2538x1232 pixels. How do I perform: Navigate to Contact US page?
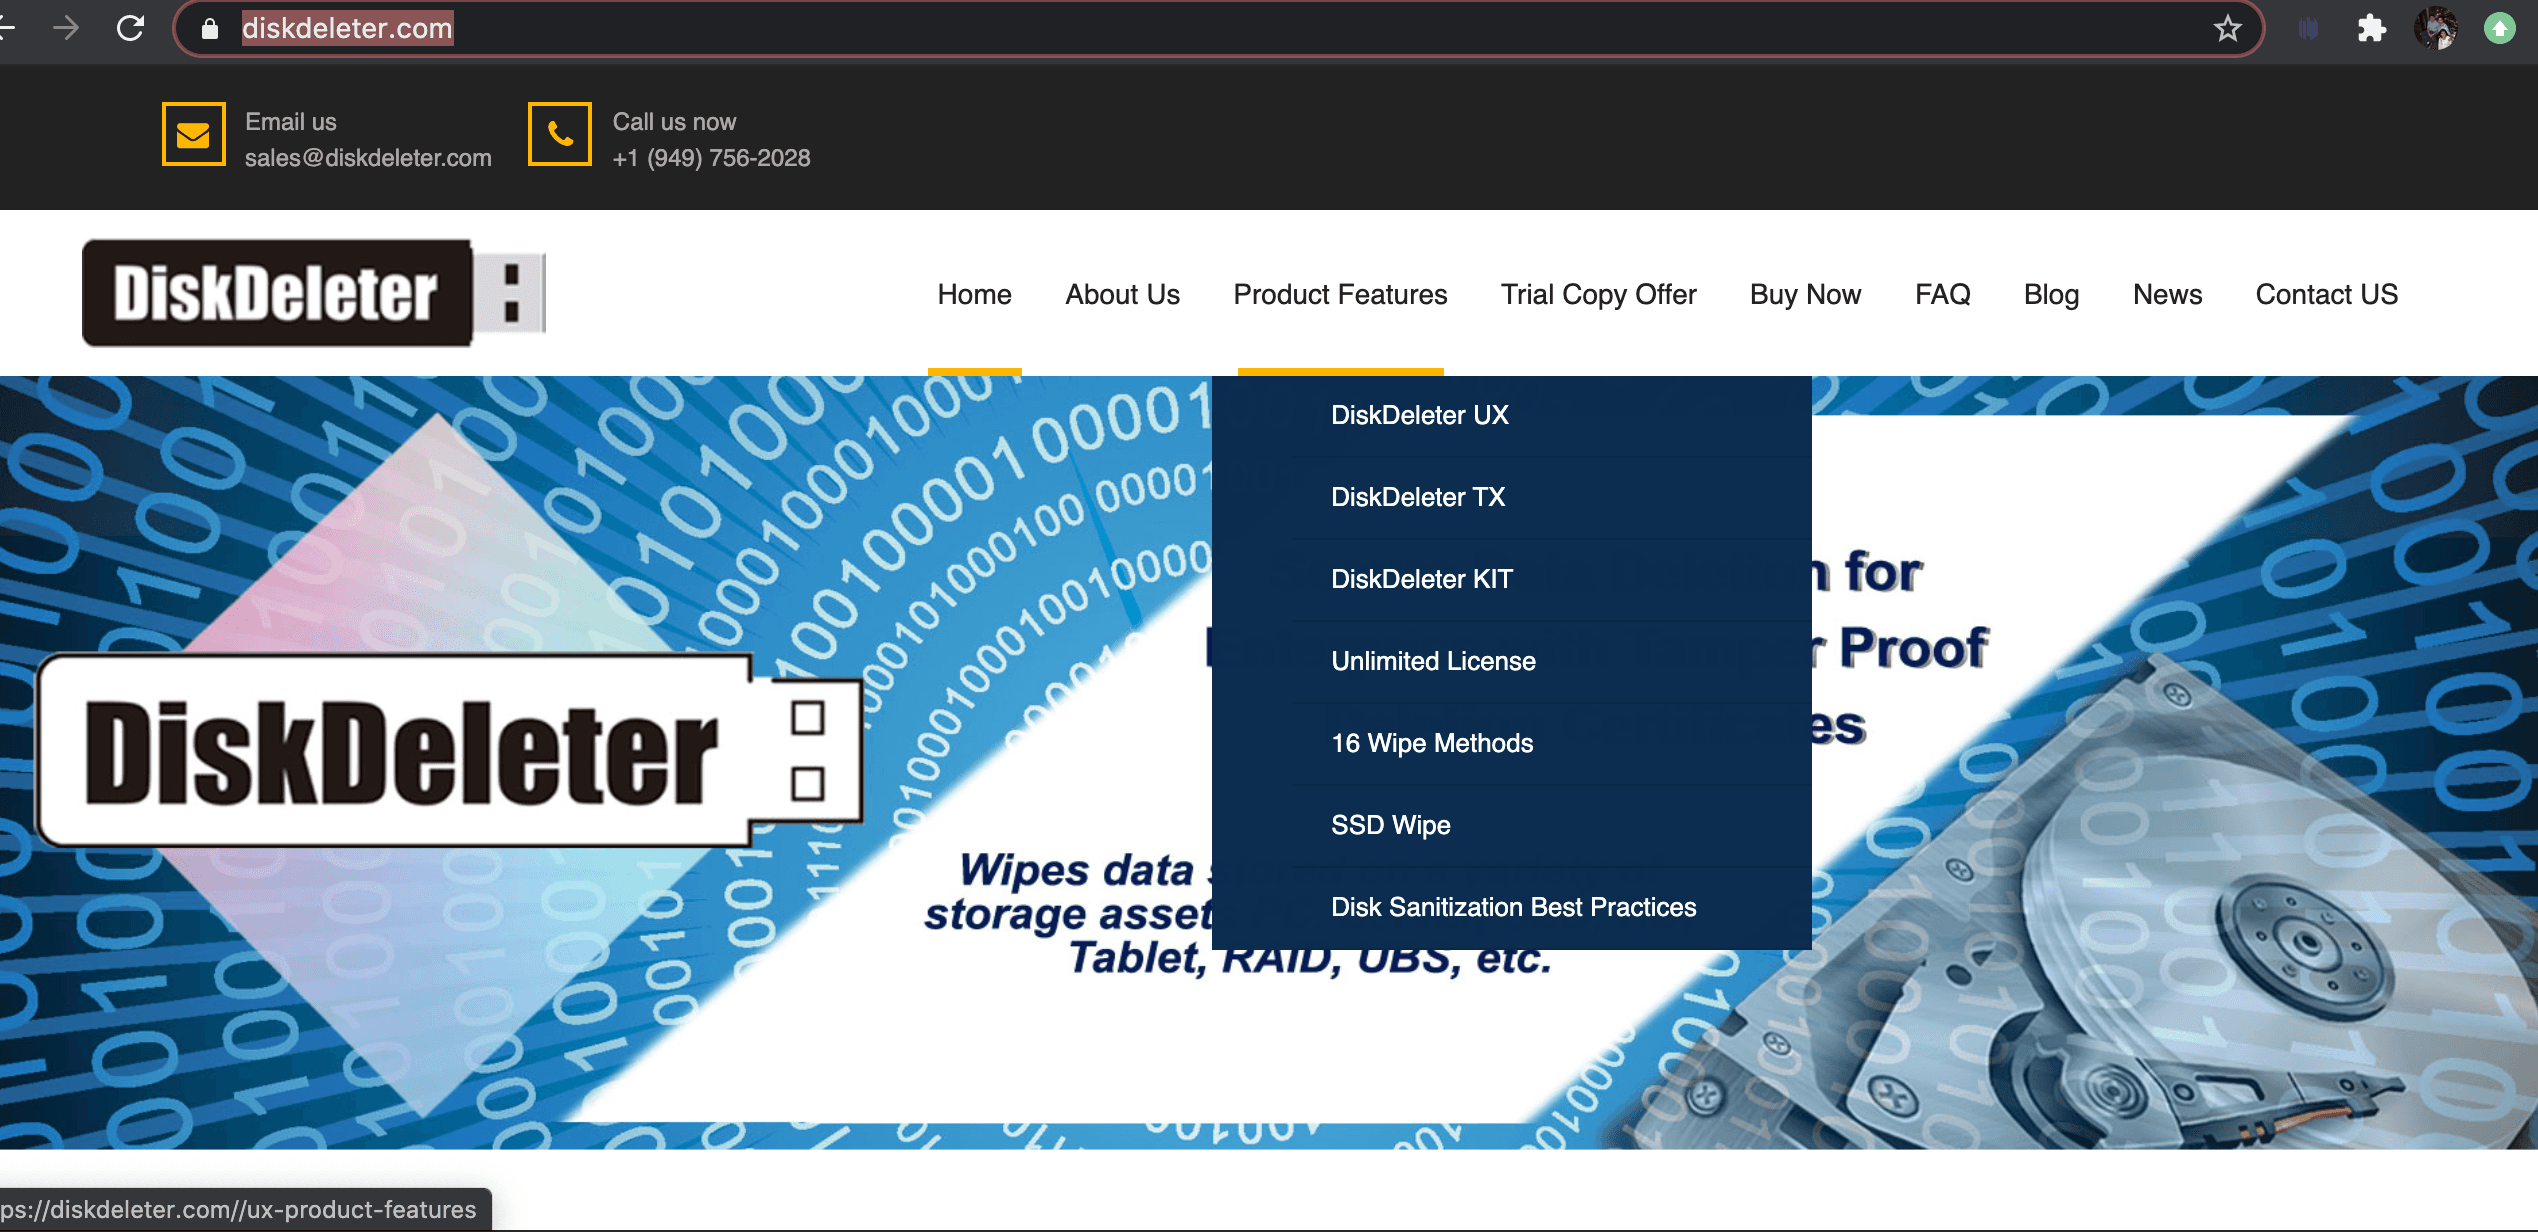pyautogui.click(x=2326, y=294)
